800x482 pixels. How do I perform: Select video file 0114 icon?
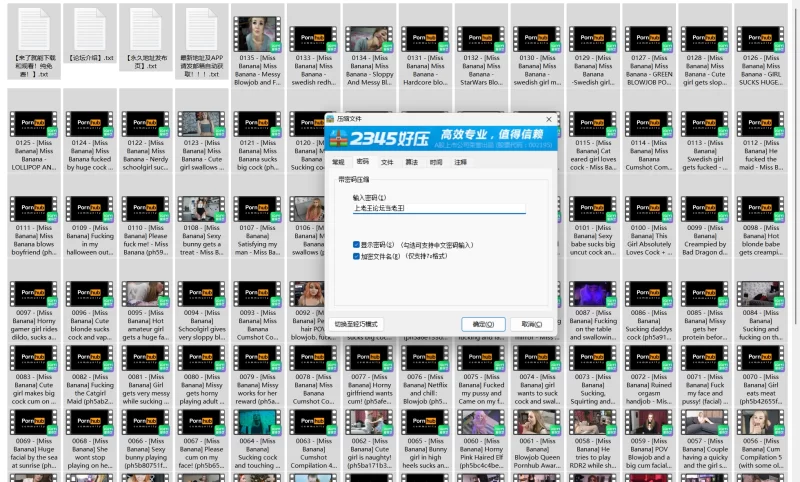click(649, 124)
